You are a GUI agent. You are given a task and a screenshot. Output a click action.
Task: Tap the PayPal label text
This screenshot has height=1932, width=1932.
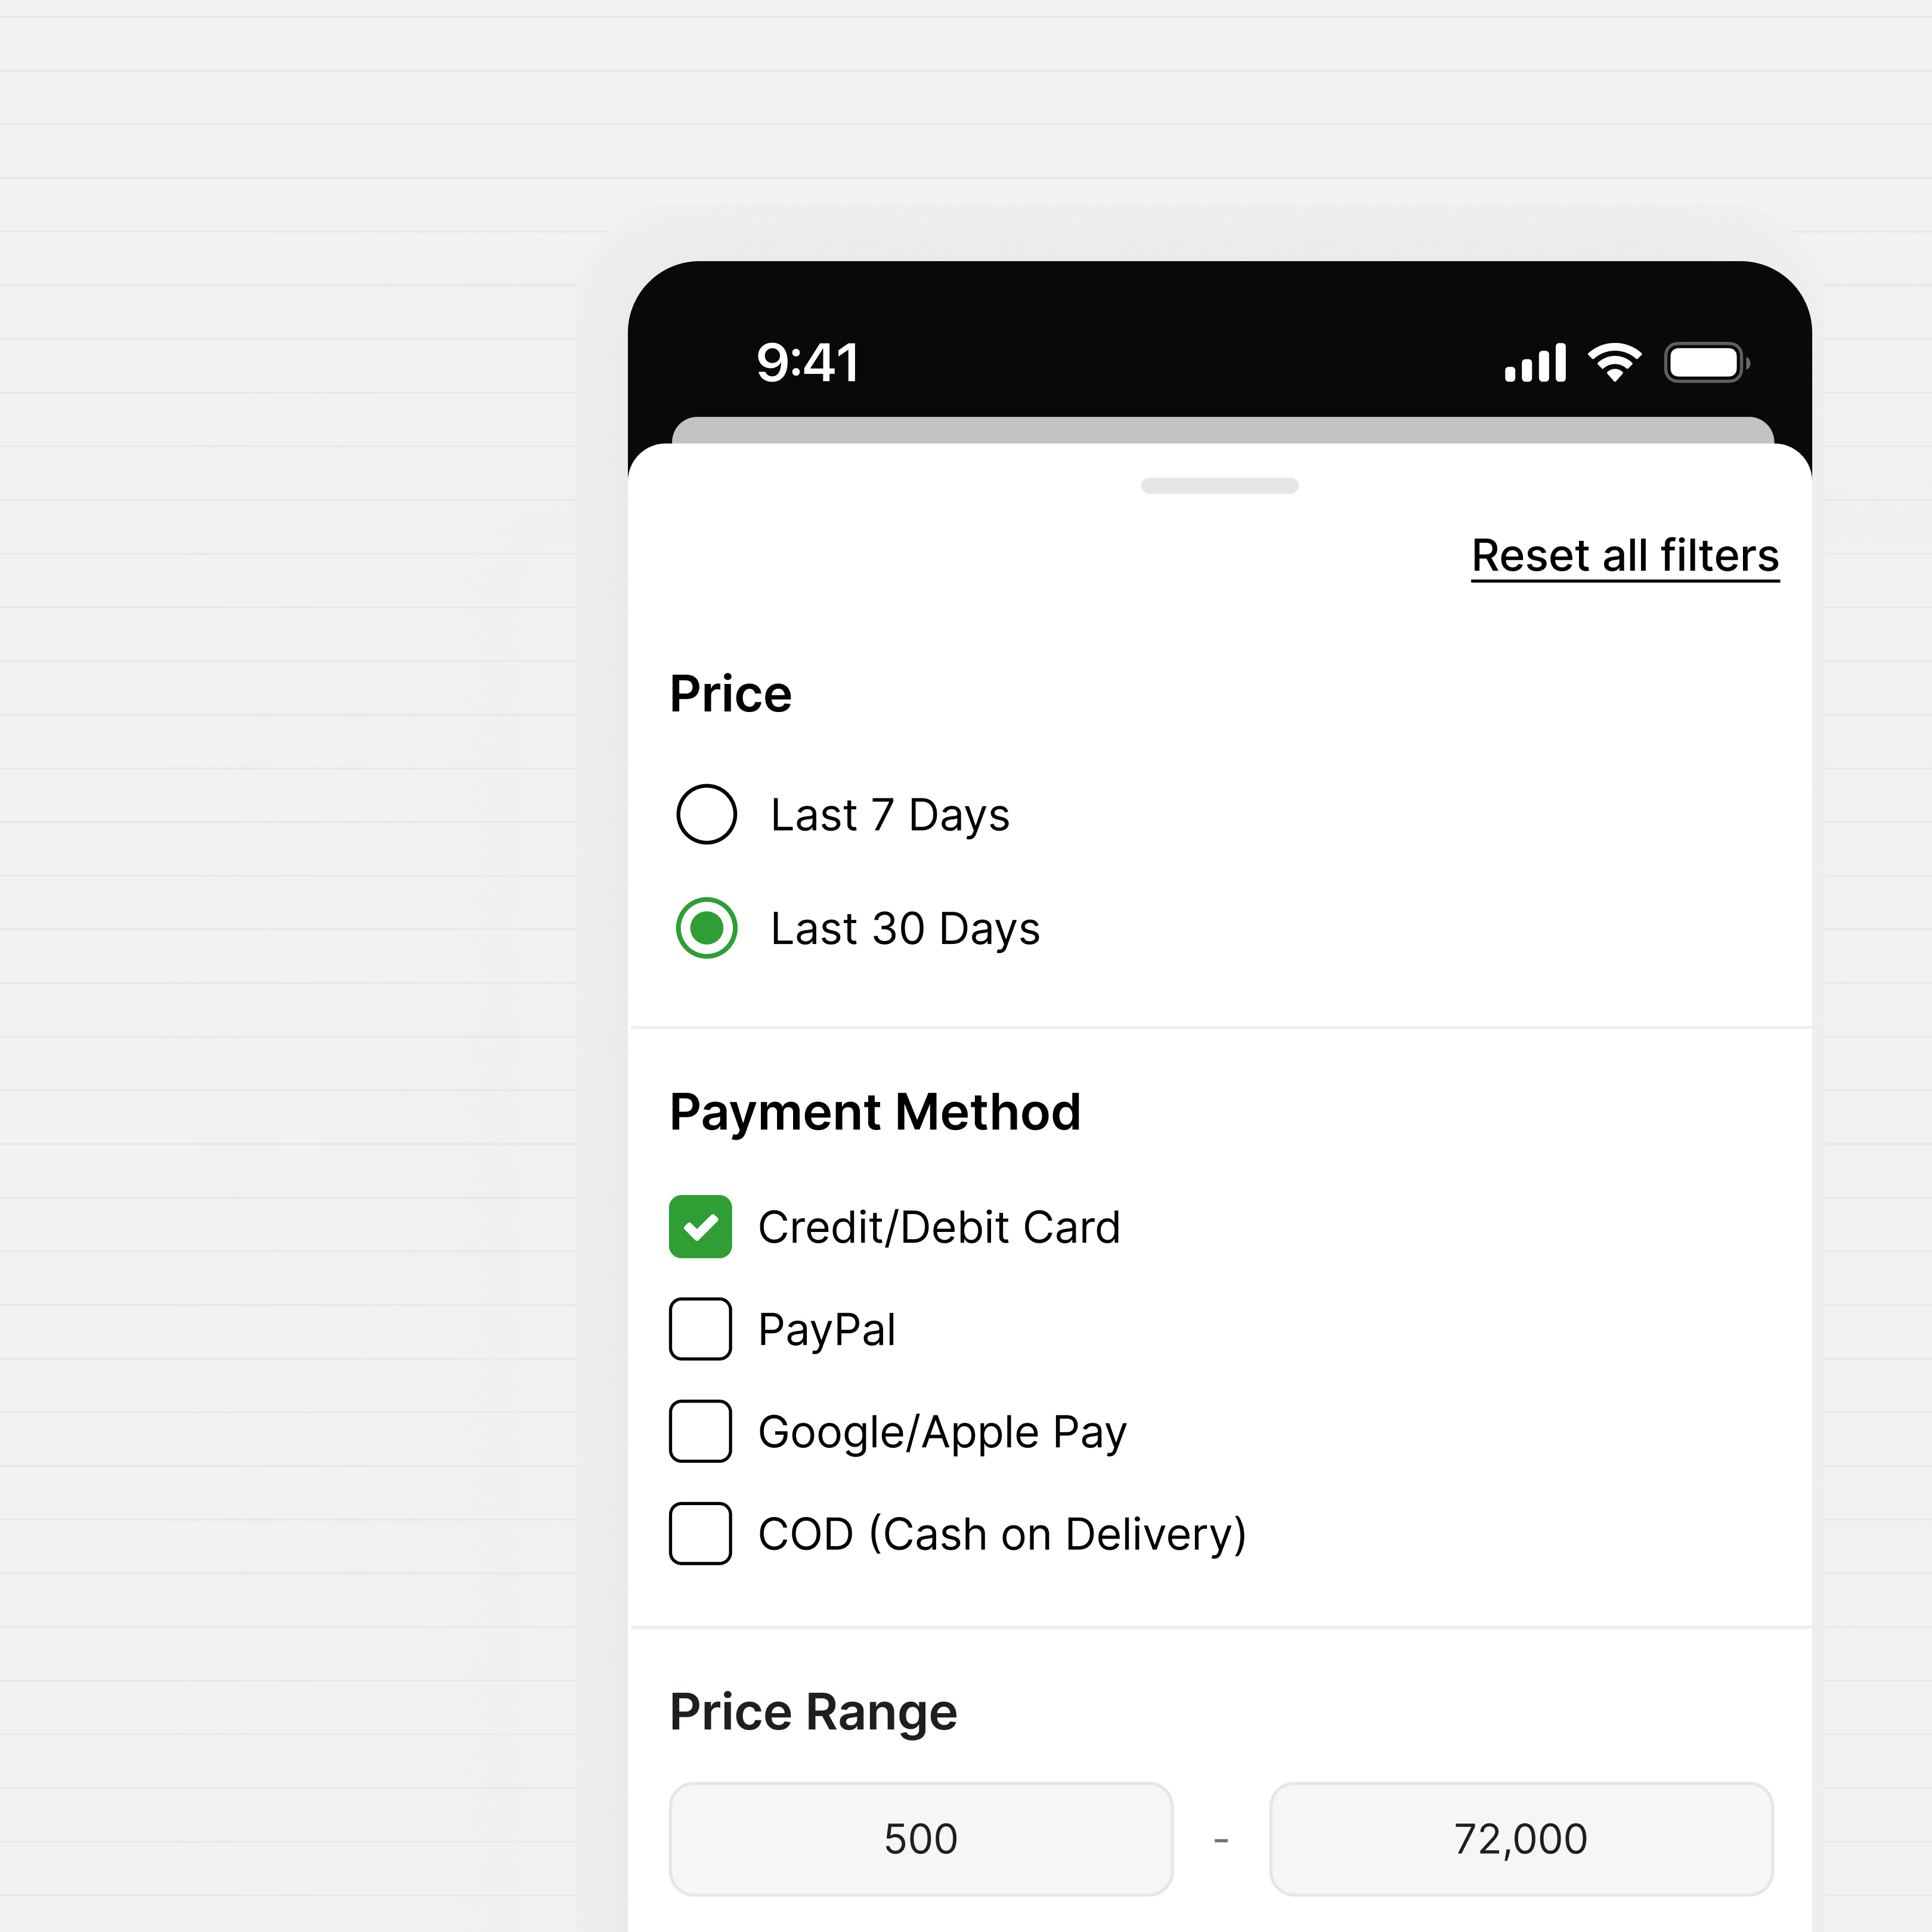(827, 1330)
